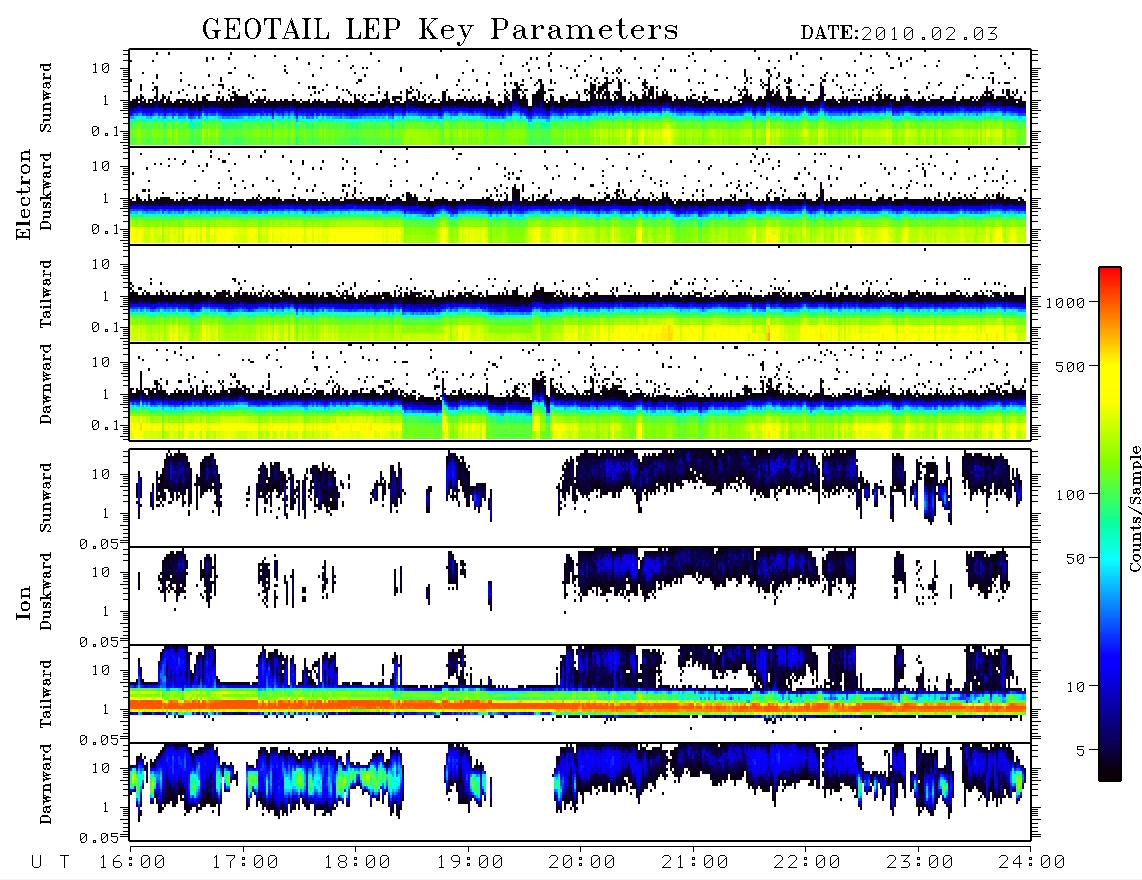Click the Counts/Sample colorbar label
Viewport: 1142px width, 880px height.
(1134, 509)
